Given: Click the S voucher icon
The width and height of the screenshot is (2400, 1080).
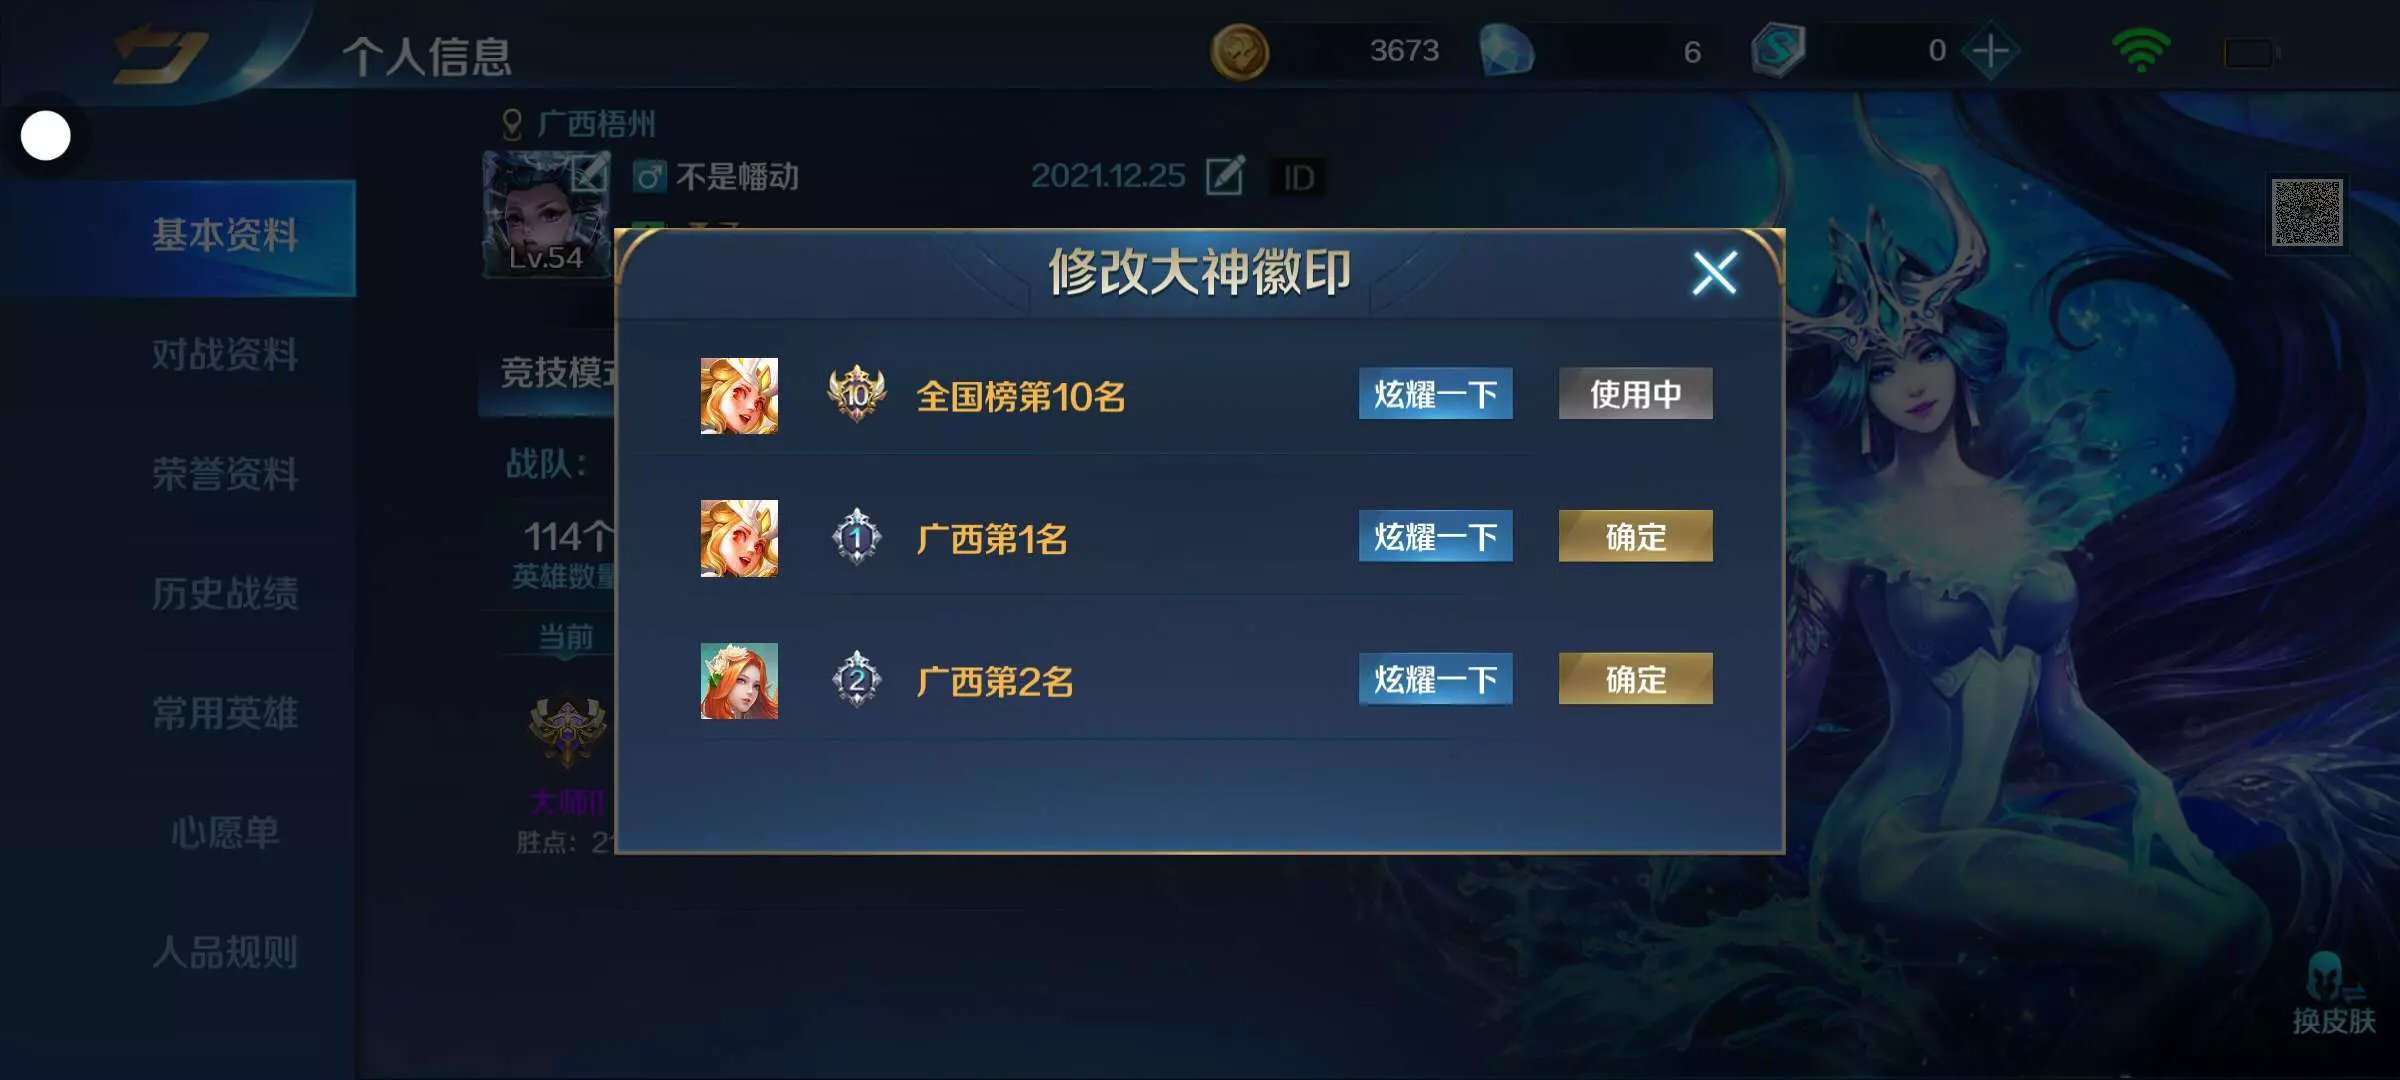Looking at the screenshot, I should coord(1778,51).
